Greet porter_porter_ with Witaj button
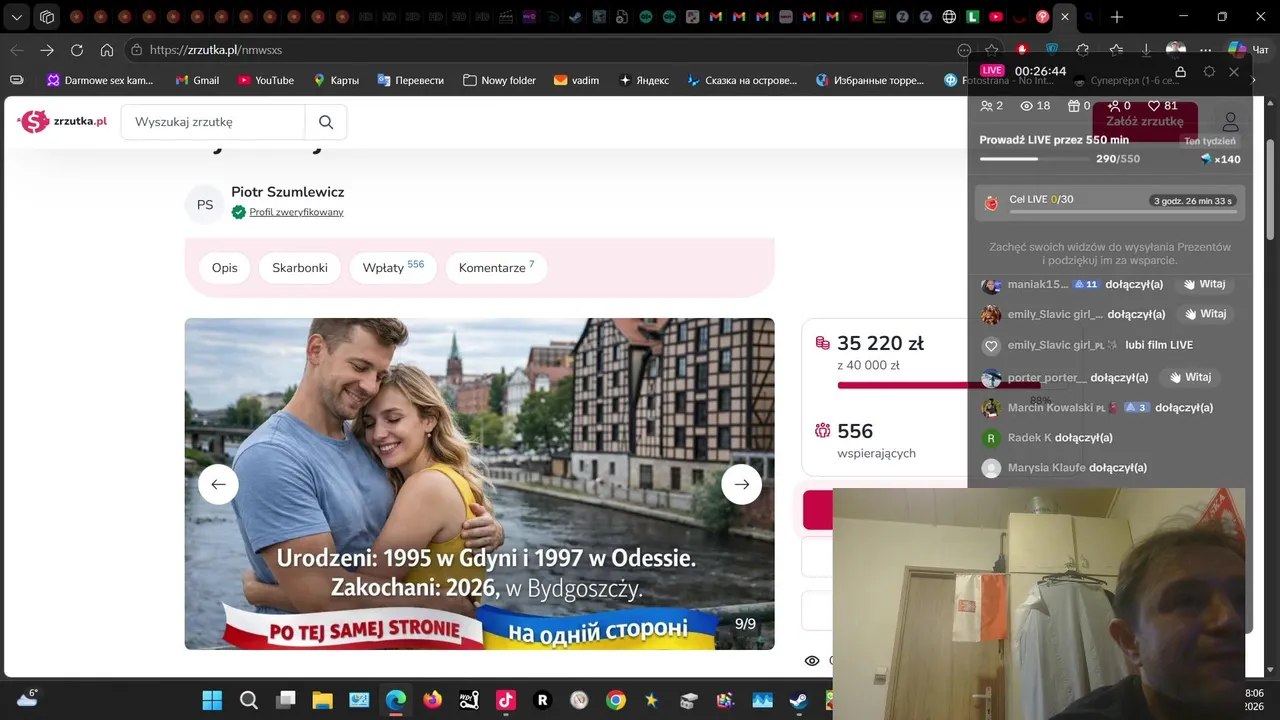The width and height of the screenshot is (1280, 720). 1190,377
